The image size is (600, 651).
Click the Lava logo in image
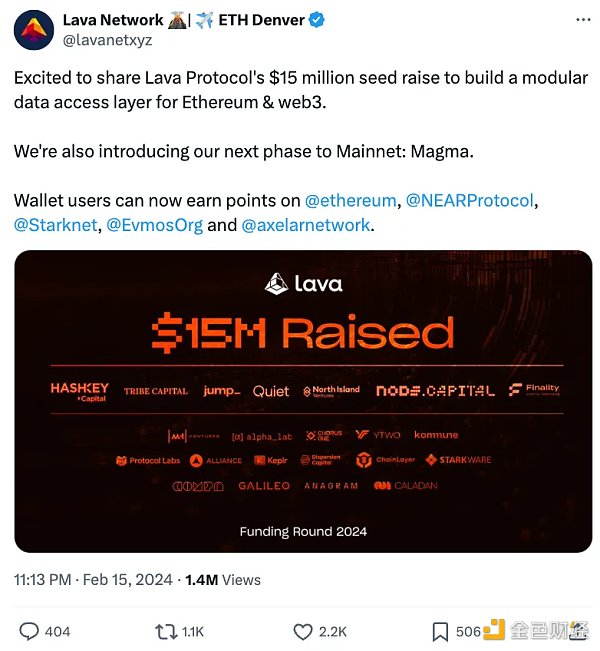[x=303, y=284]
